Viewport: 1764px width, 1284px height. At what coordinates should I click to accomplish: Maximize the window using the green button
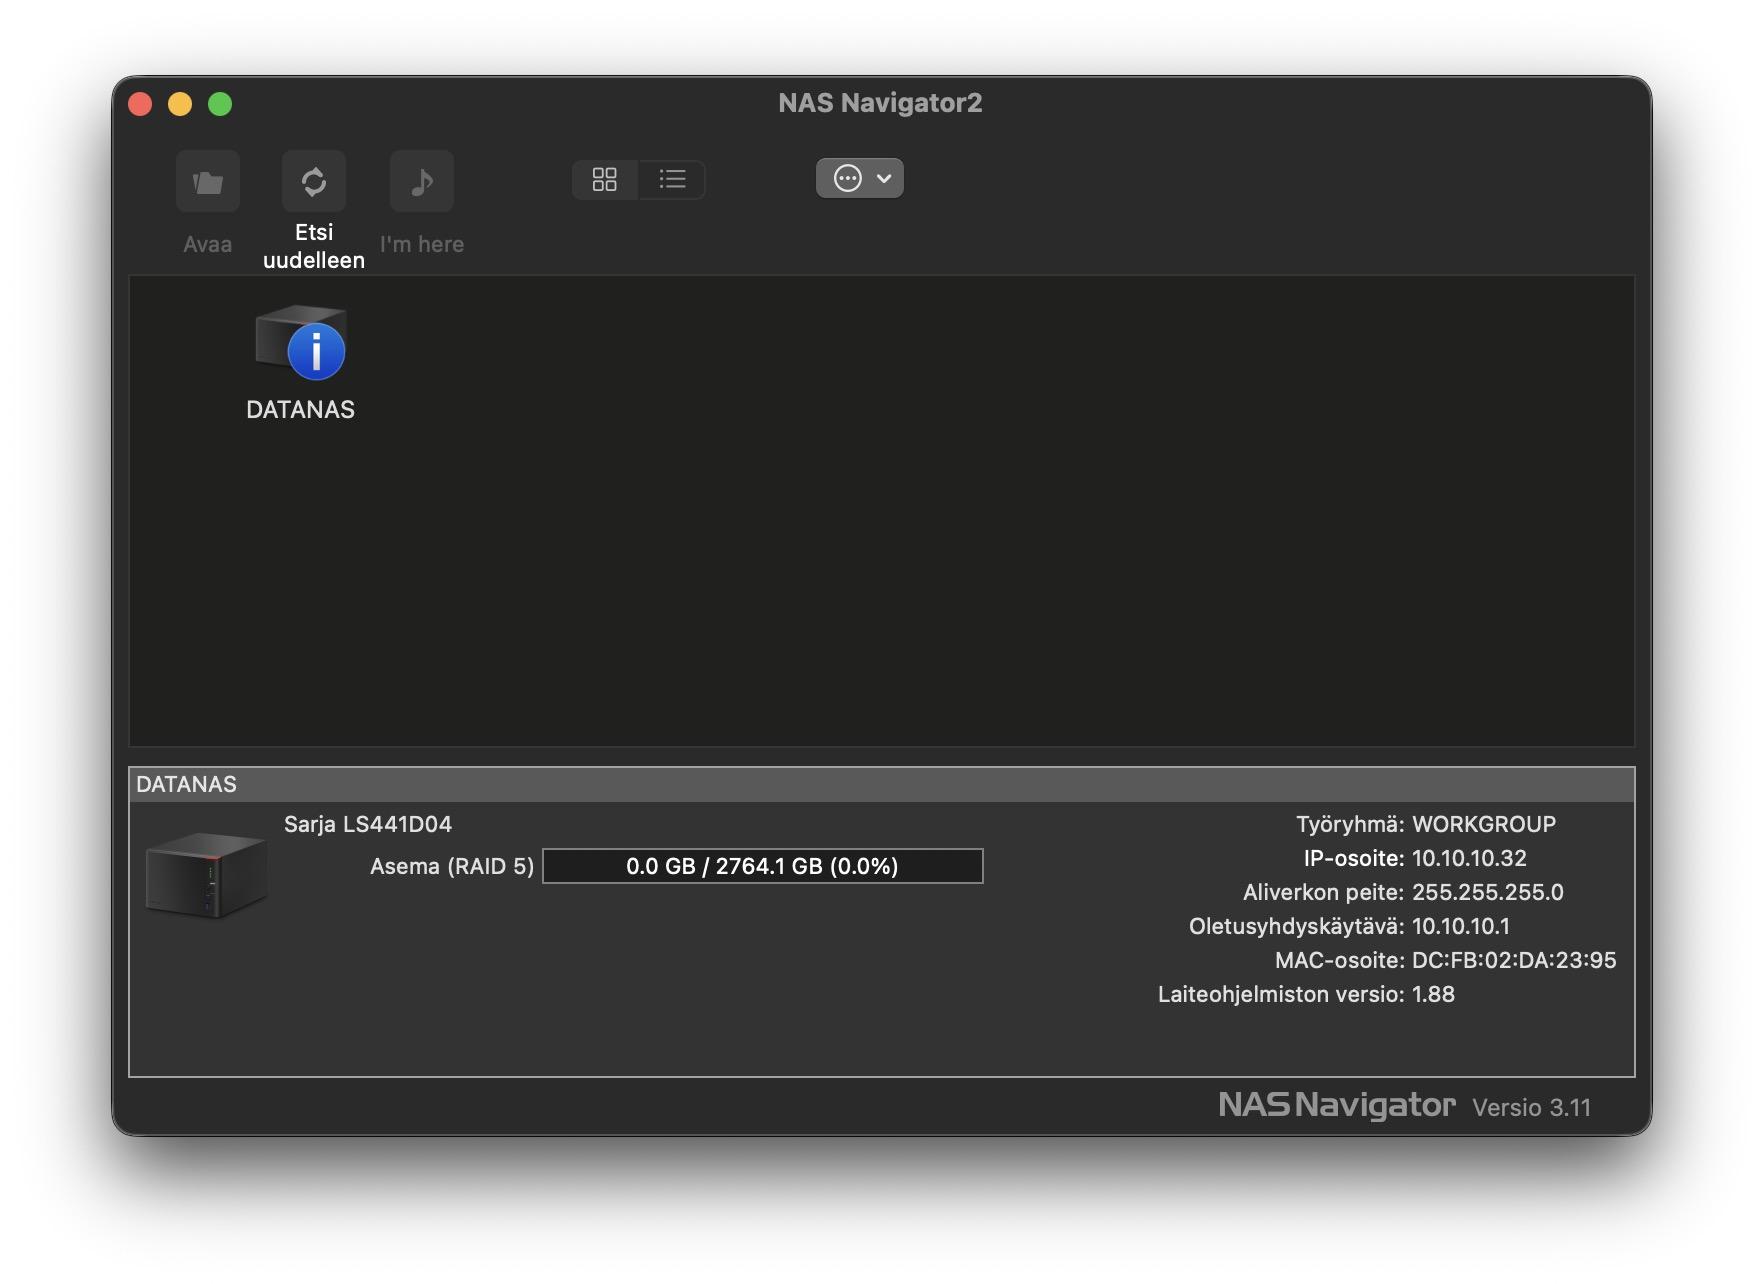click(x=220, y=104)
